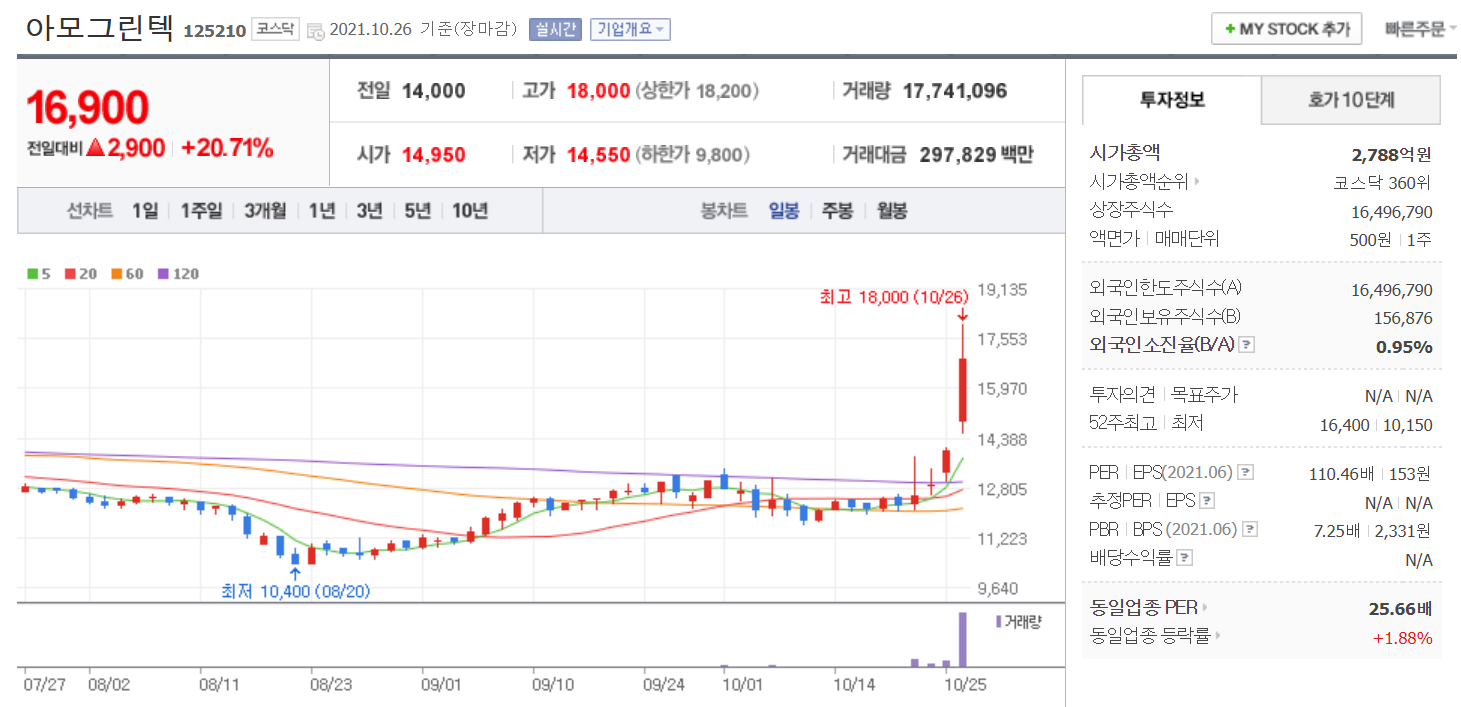The image size is (1461, 707).
Task: Click the 외국인소진율 value 0.95%
Action: tap(1405, 347)
